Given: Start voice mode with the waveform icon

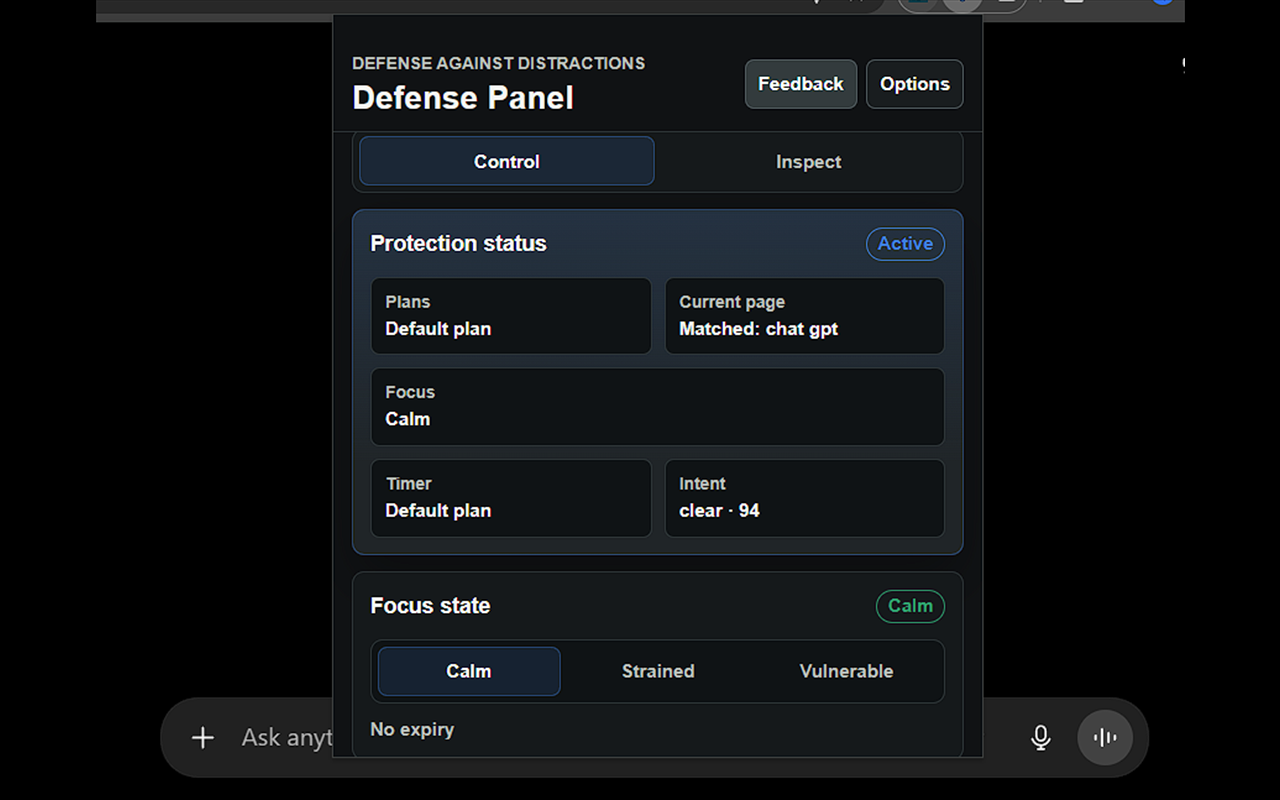Looking at the screenshot, I should [x=1105, y=738].
